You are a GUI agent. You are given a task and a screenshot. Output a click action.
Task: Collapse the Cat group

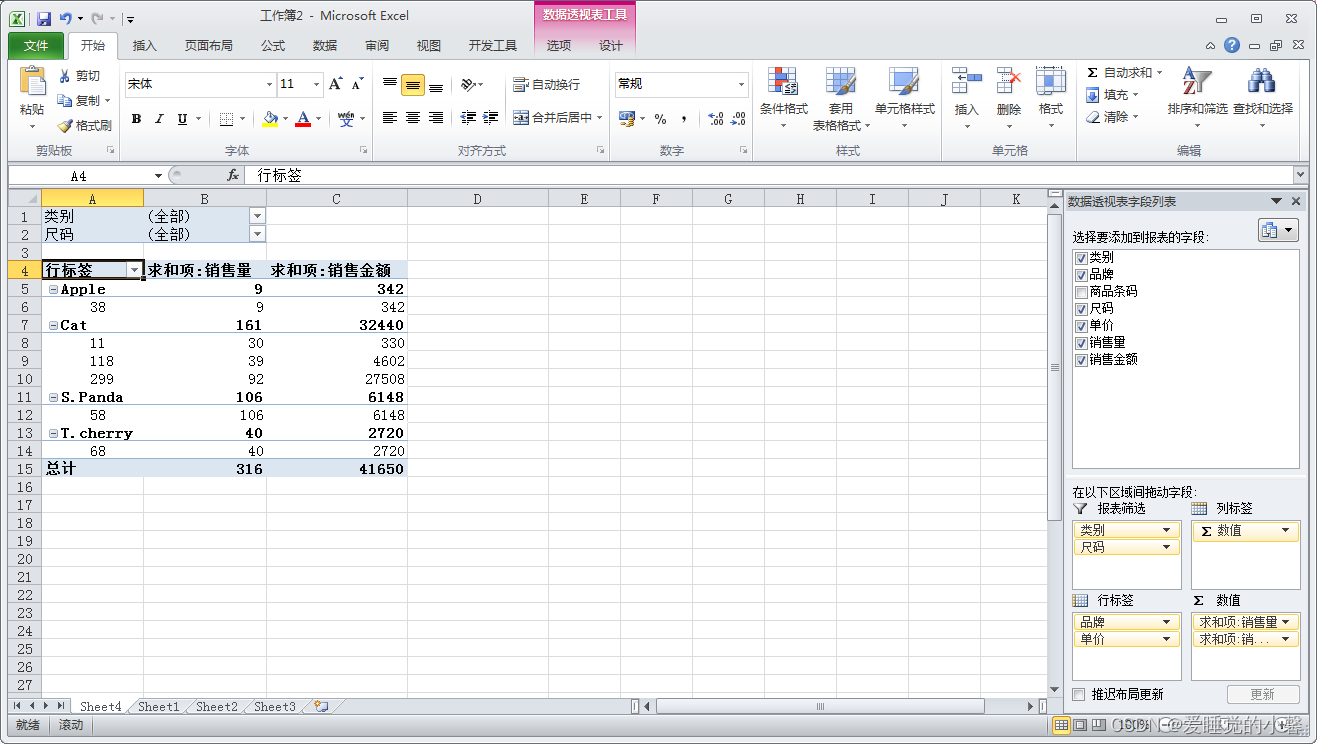52,325
